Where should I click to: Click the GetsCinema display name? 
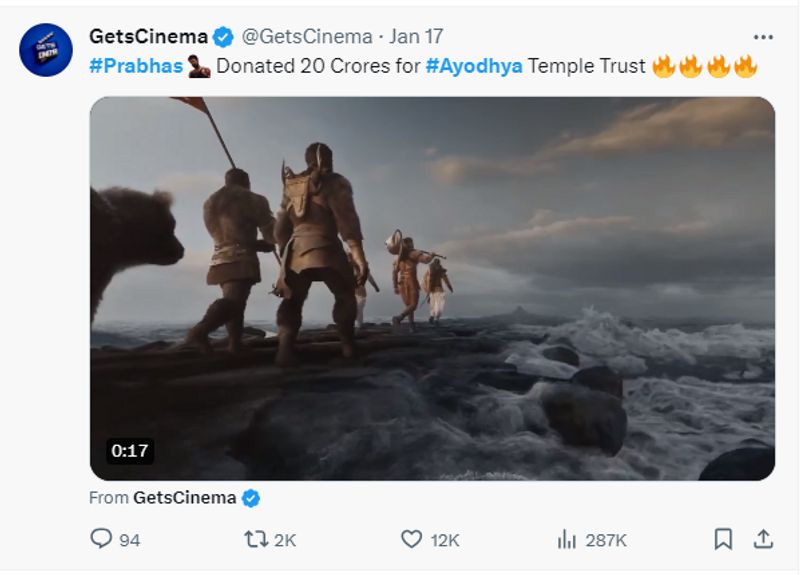[x=148, y=37]
